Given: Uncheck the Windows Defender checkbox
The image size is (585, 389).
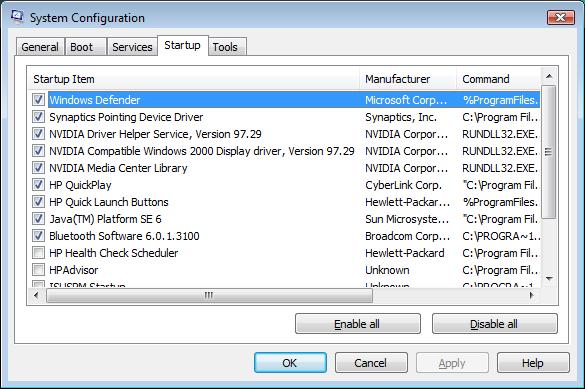Looking at the screenshot, I should [x=38, y=100].
